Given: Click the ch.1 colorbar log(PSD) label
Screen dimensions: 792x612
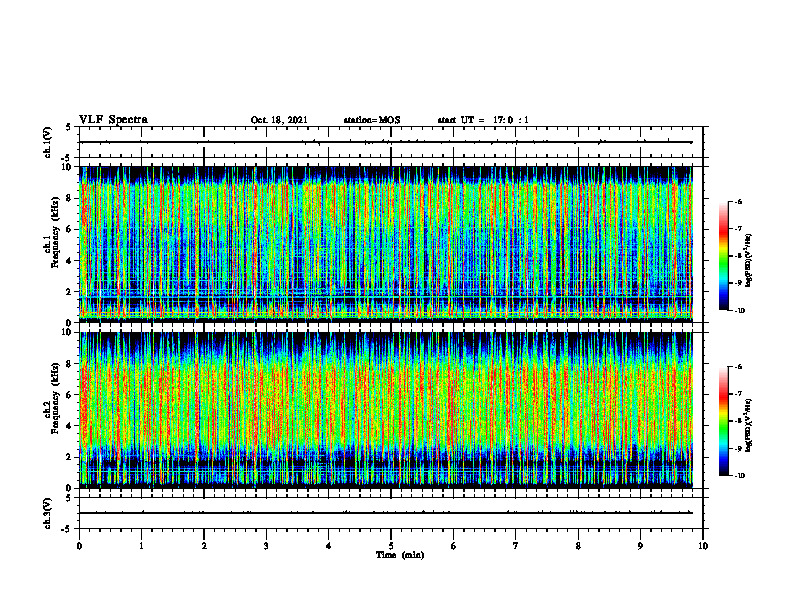Looking at the screenshot, I should click(x=749, y=261).
